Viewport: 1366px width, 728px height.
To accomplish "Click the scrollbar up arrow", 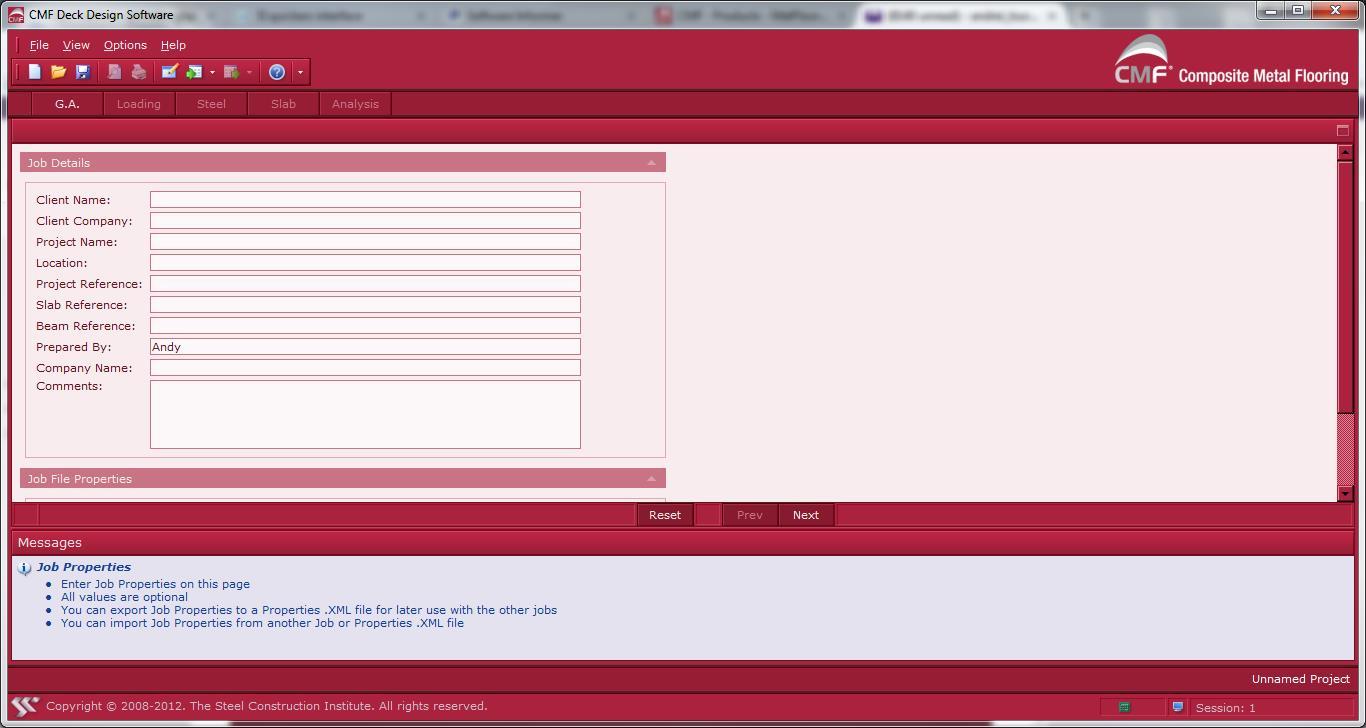I will pyautogui.click(x=1345, y=152).
